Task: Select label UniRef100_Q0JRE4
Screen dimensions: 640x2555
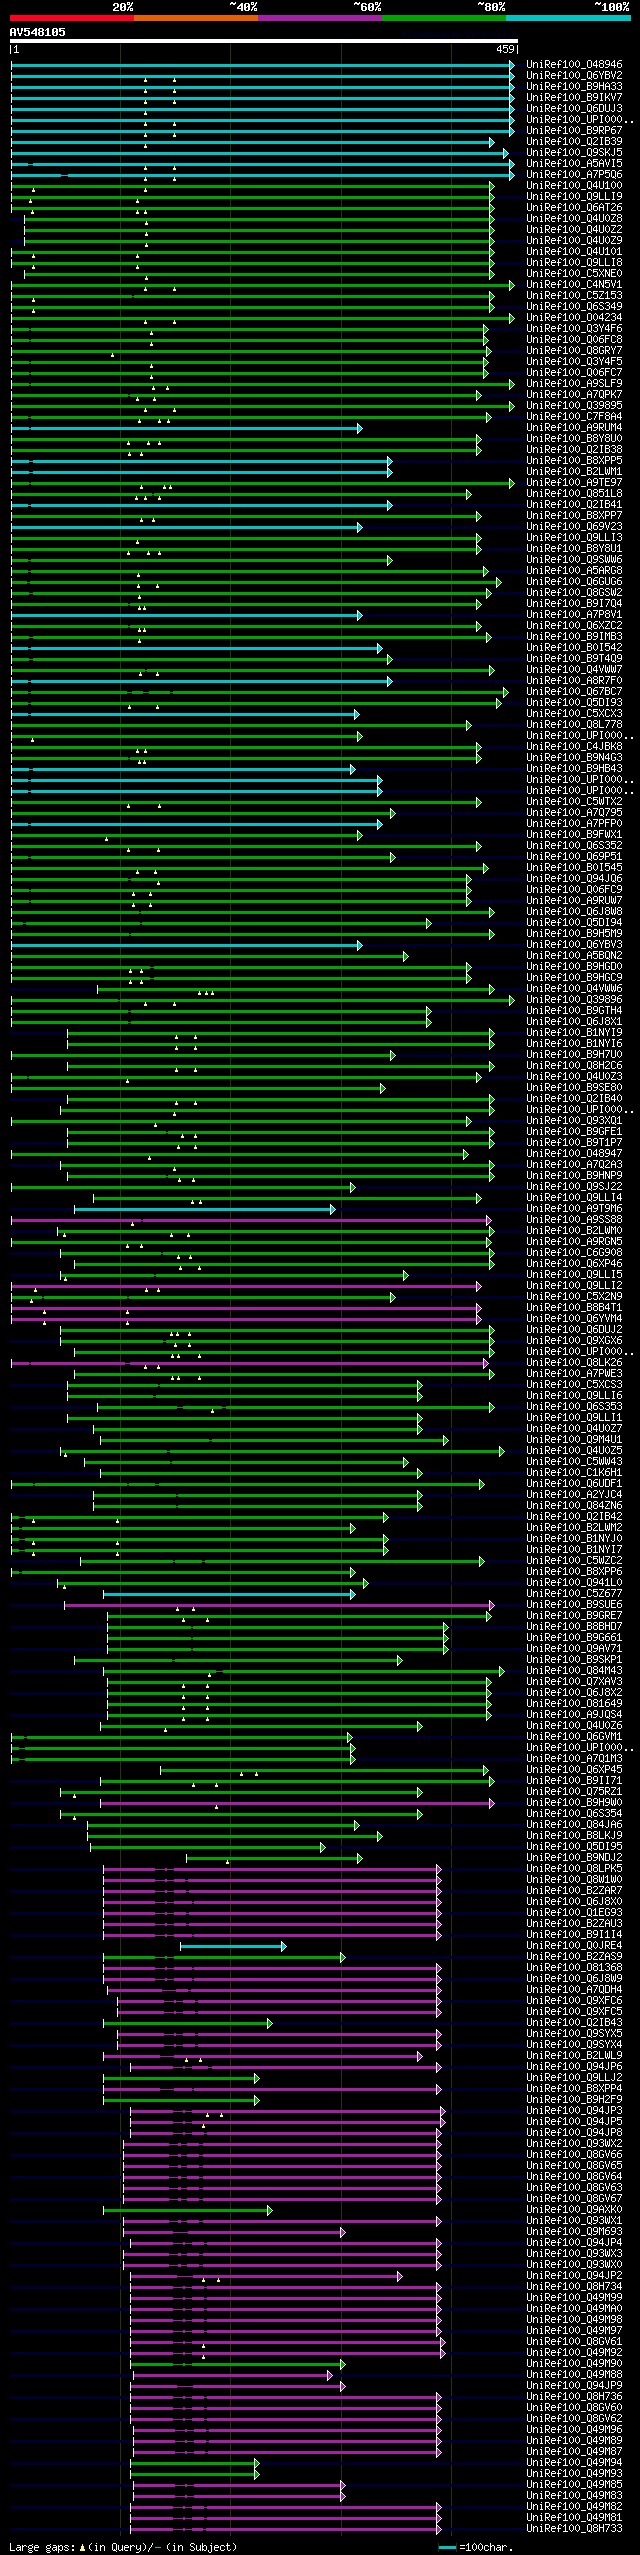Action: (574, 1945)
